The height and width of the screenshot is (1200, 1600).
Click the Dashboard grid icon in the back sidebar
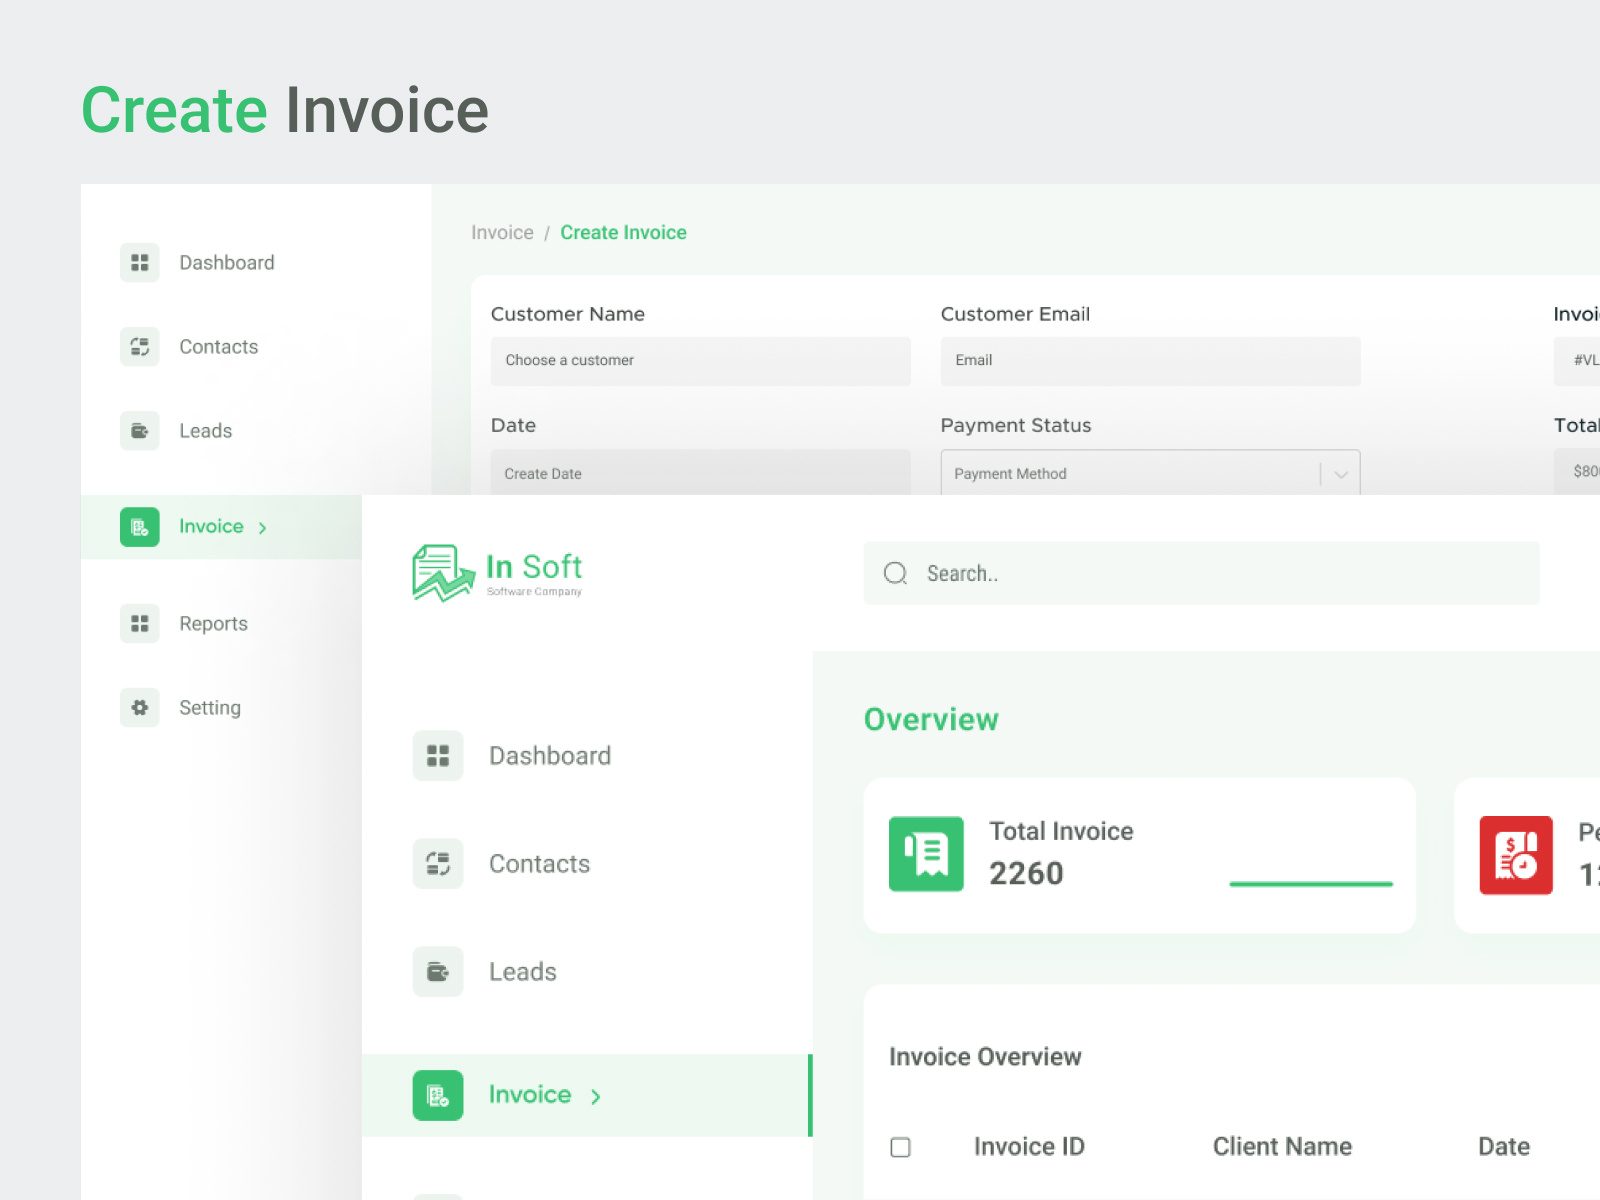pos(139,263)
